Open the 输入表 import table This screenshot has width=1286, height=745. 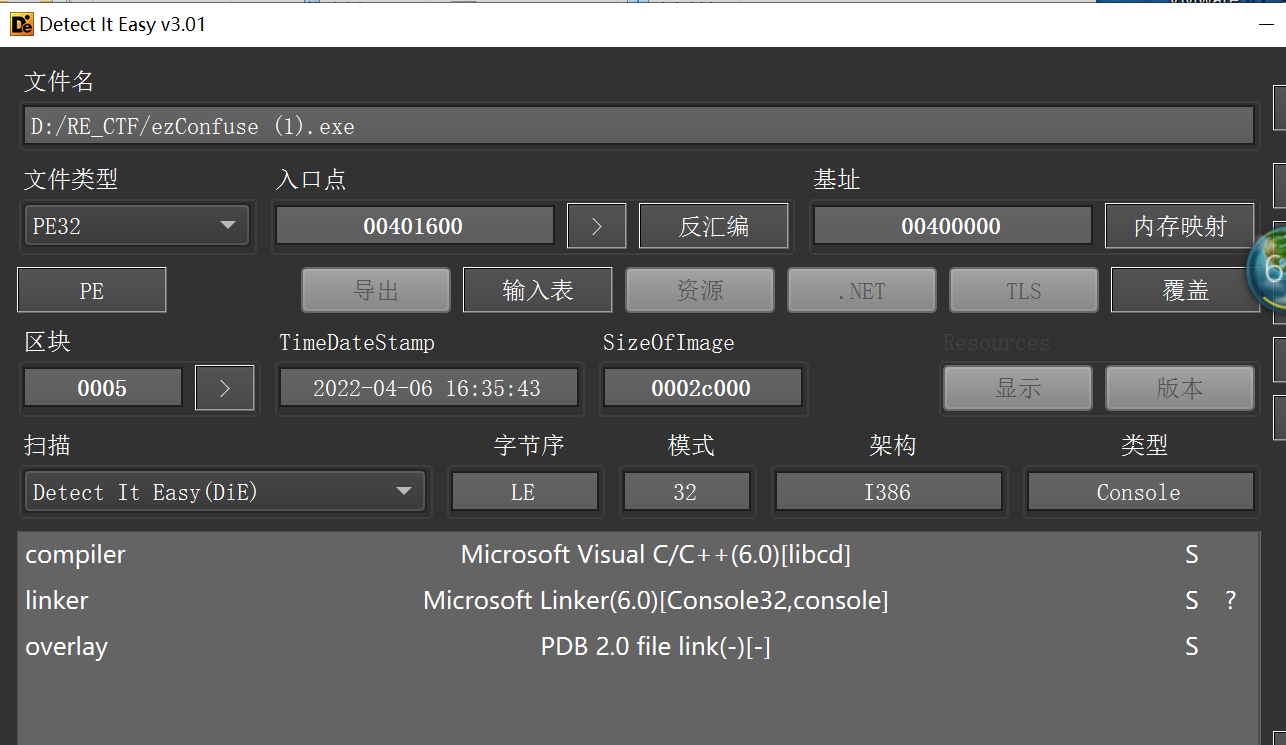pos(537,289)
